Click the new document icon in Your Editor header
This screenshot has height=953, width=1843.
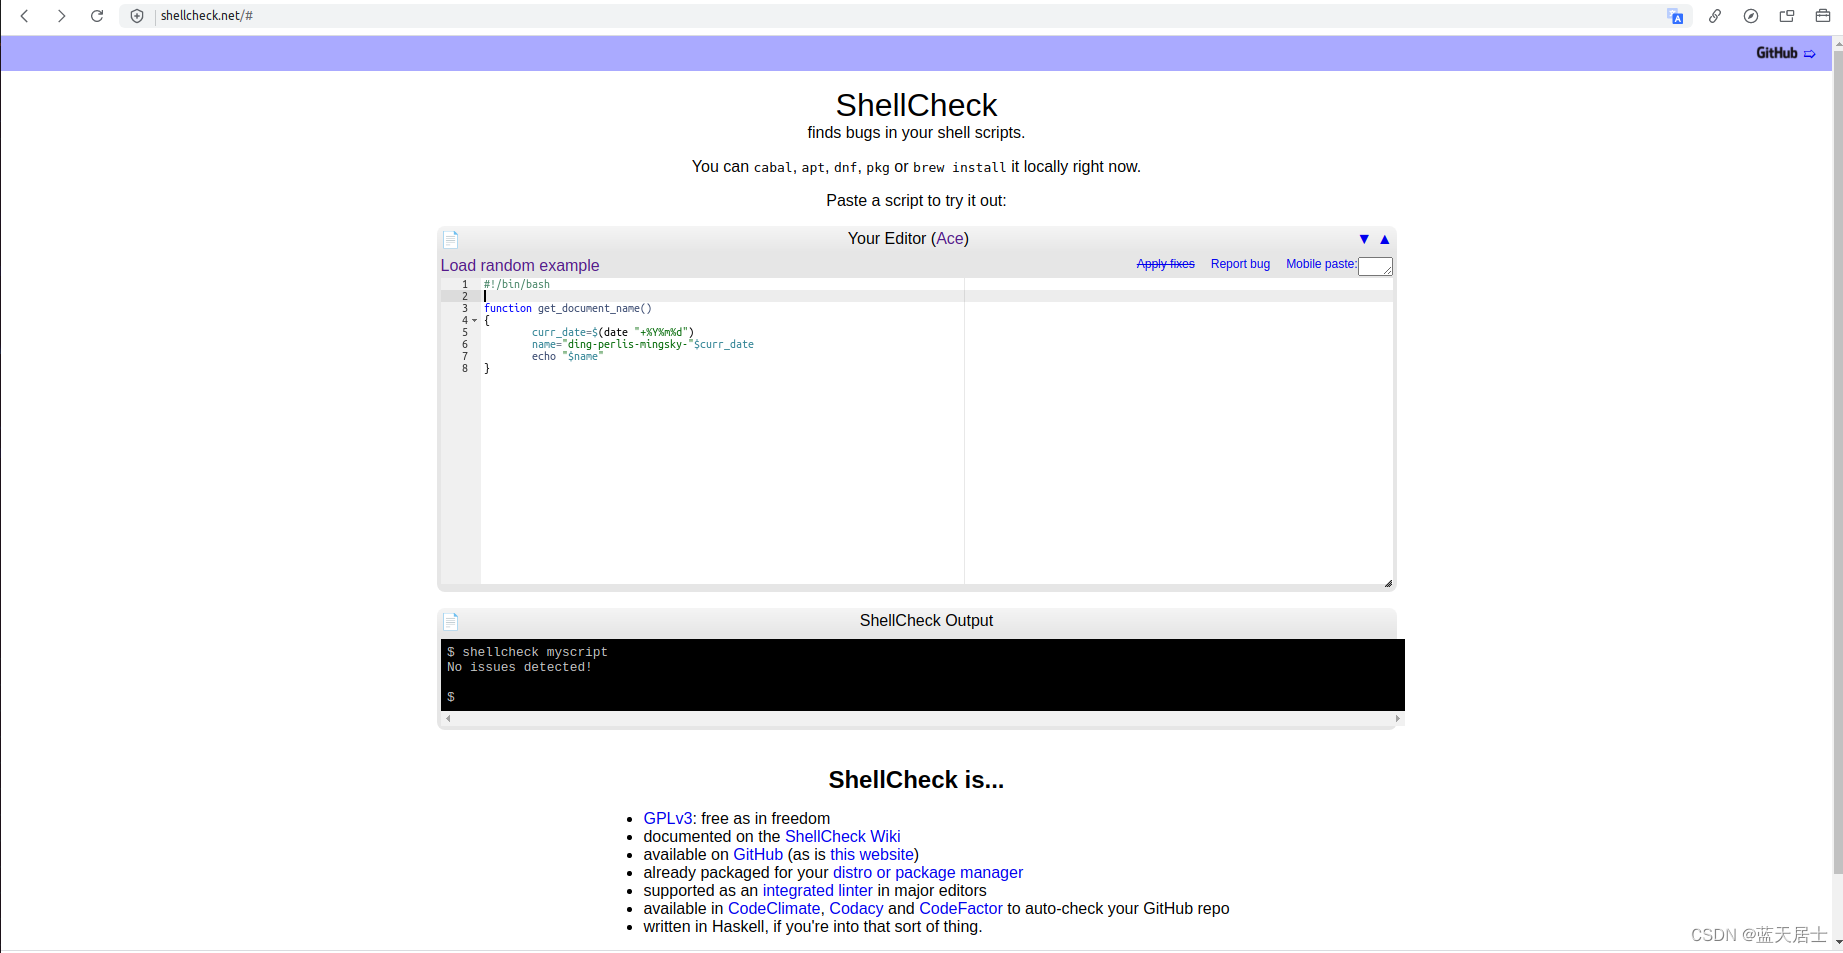450,239
